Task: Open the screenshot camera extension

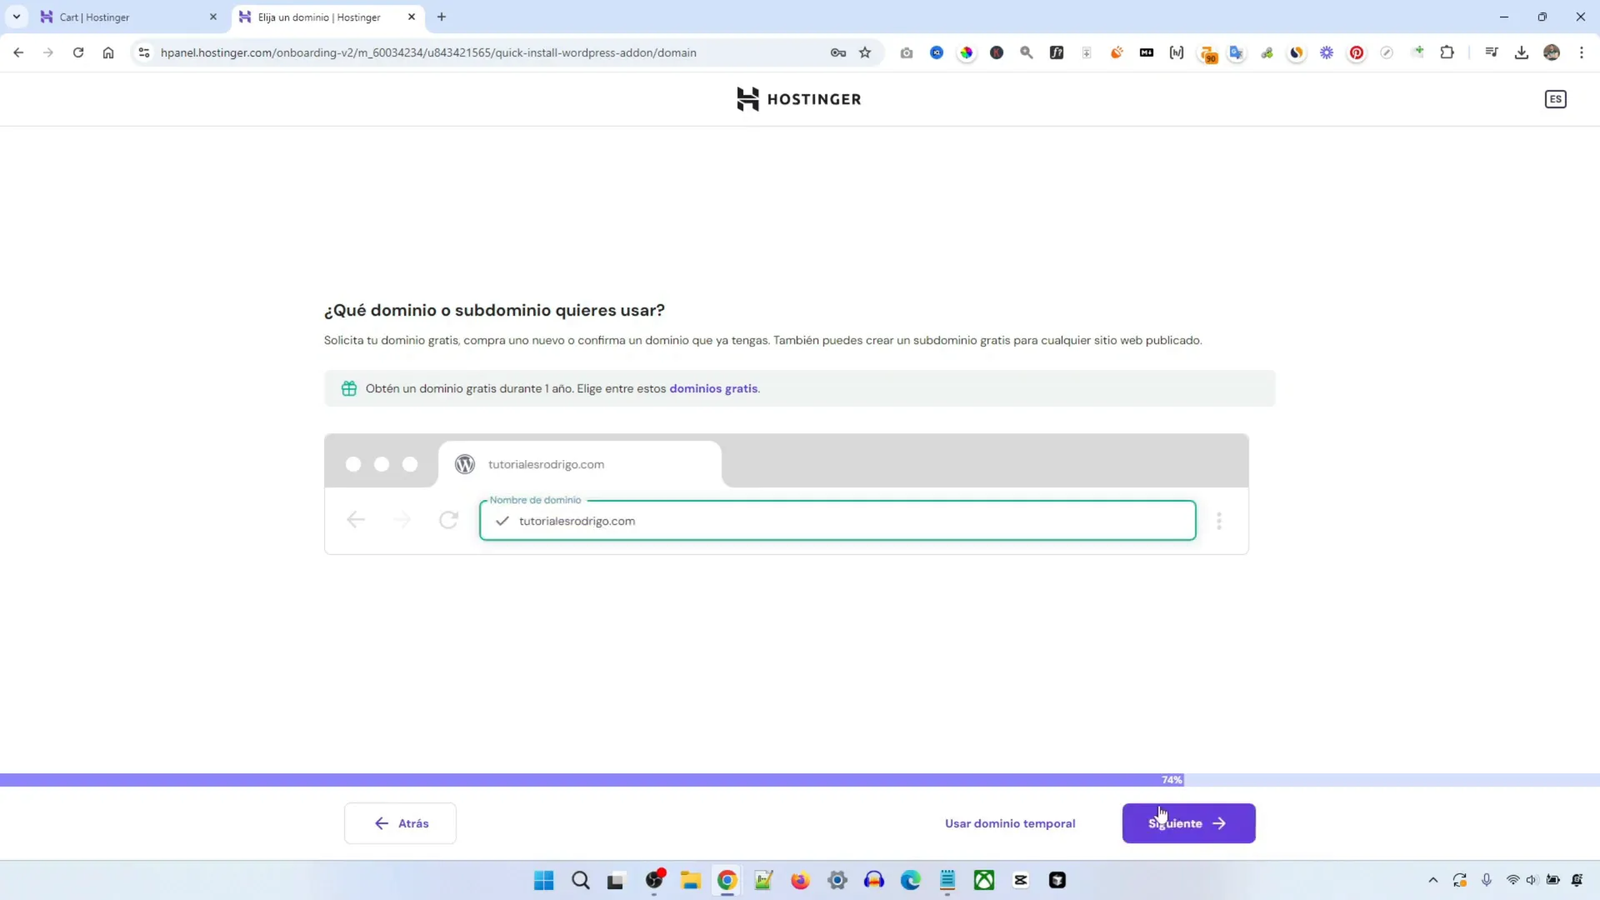Action: point(906,53)
